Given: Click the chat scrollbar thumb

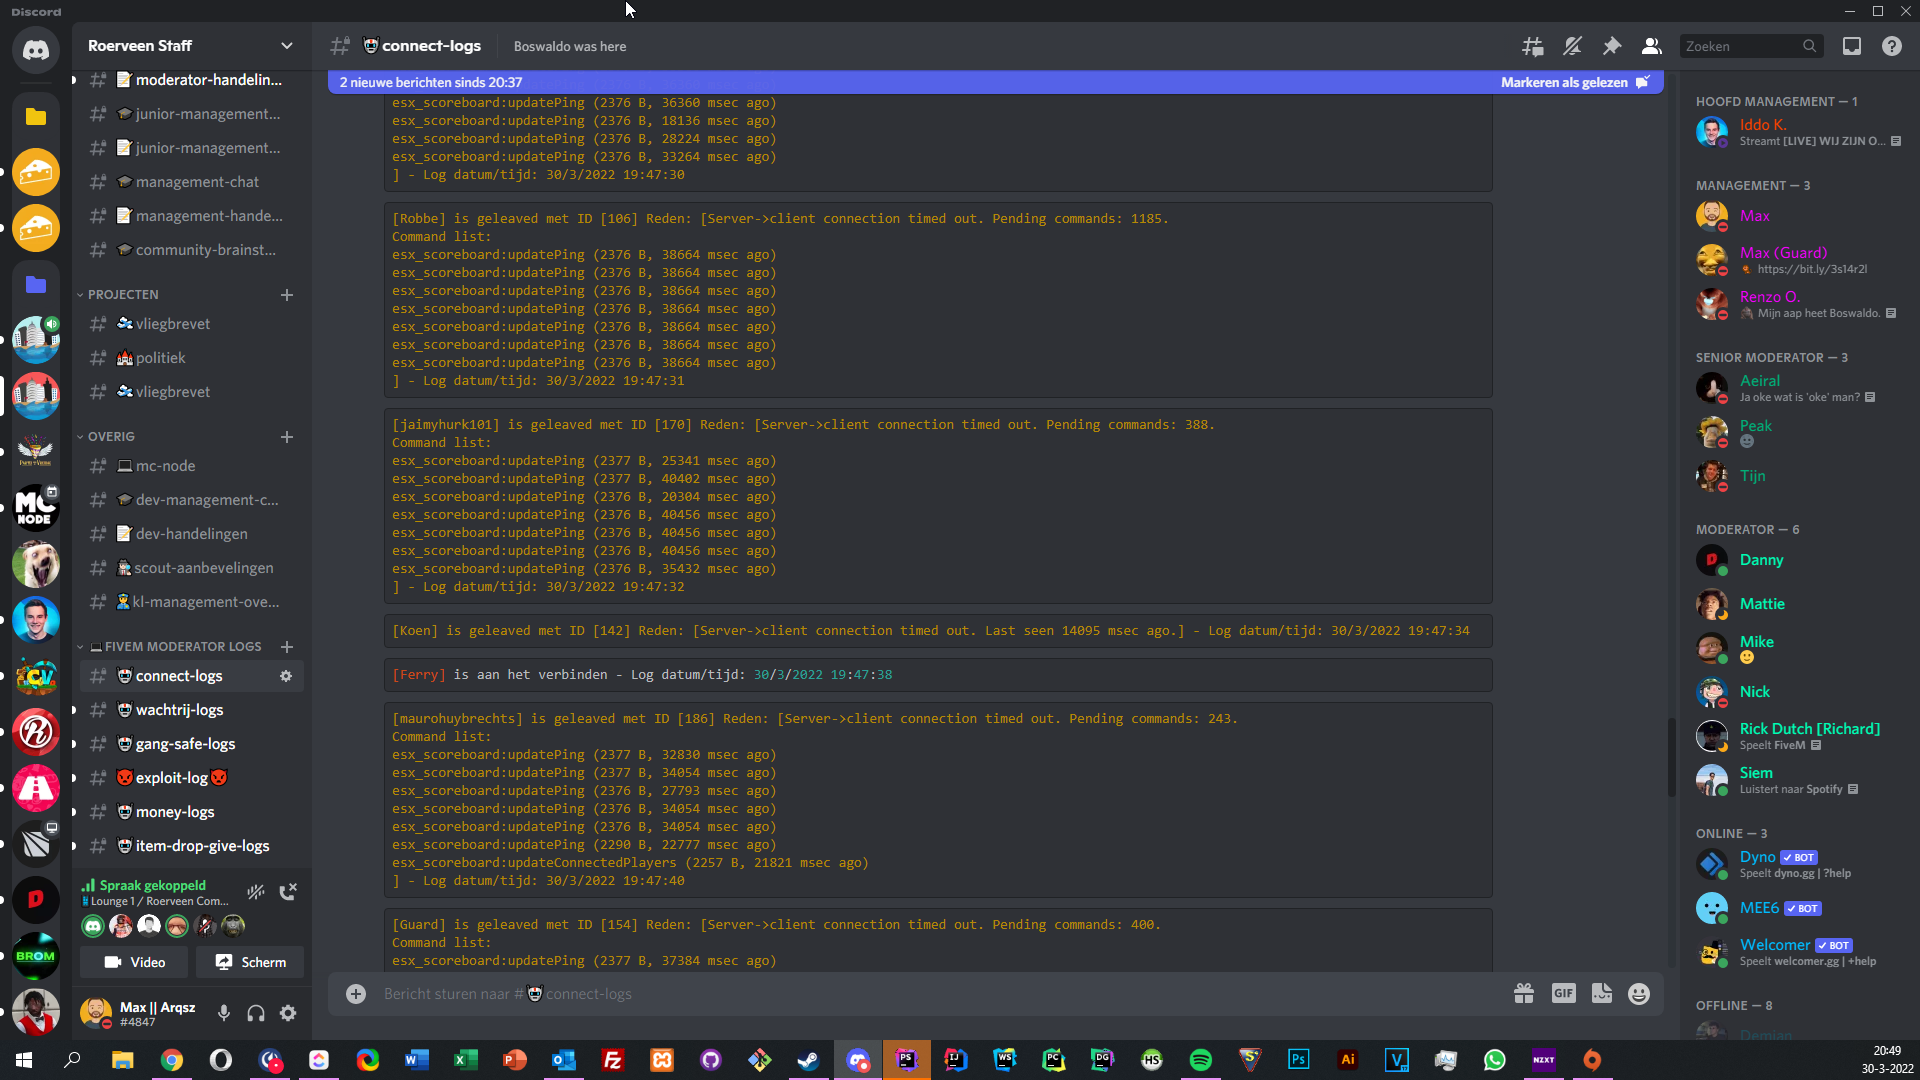Looking at the screenshot, I should [x=1671, y=757].
